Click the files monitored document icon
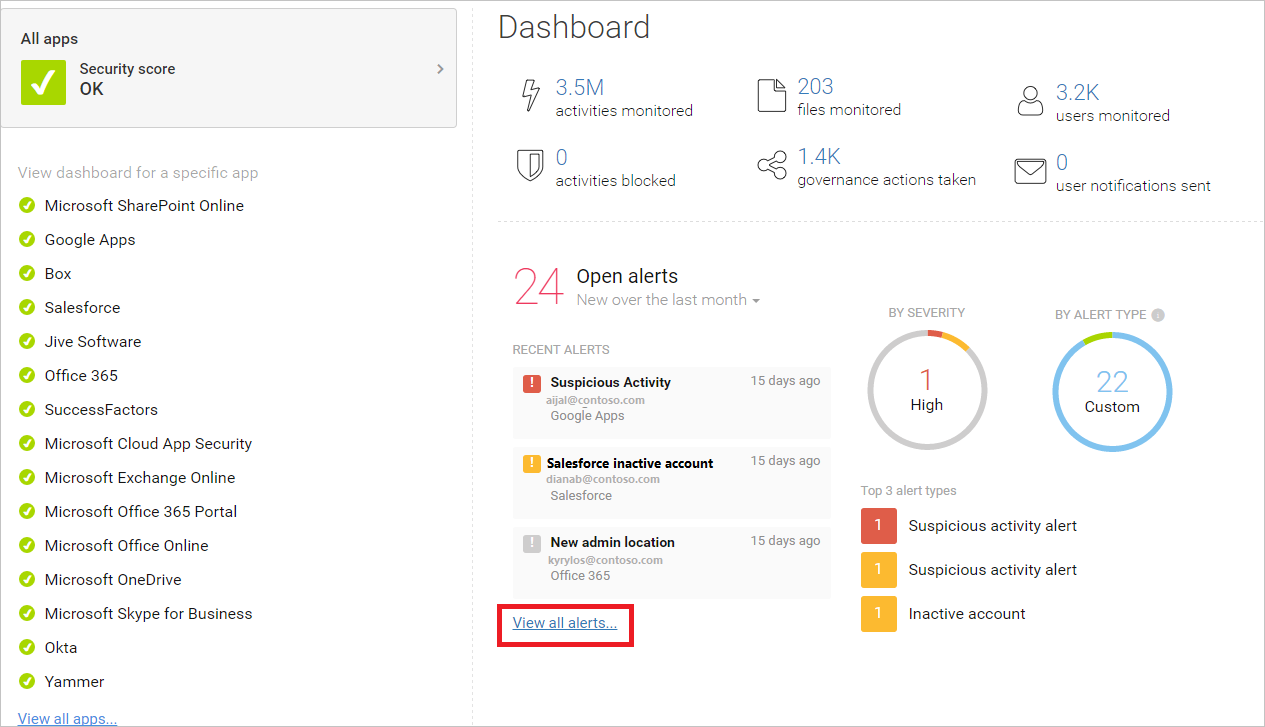This screenshot has width=1265, height=727. click(772, 94)
